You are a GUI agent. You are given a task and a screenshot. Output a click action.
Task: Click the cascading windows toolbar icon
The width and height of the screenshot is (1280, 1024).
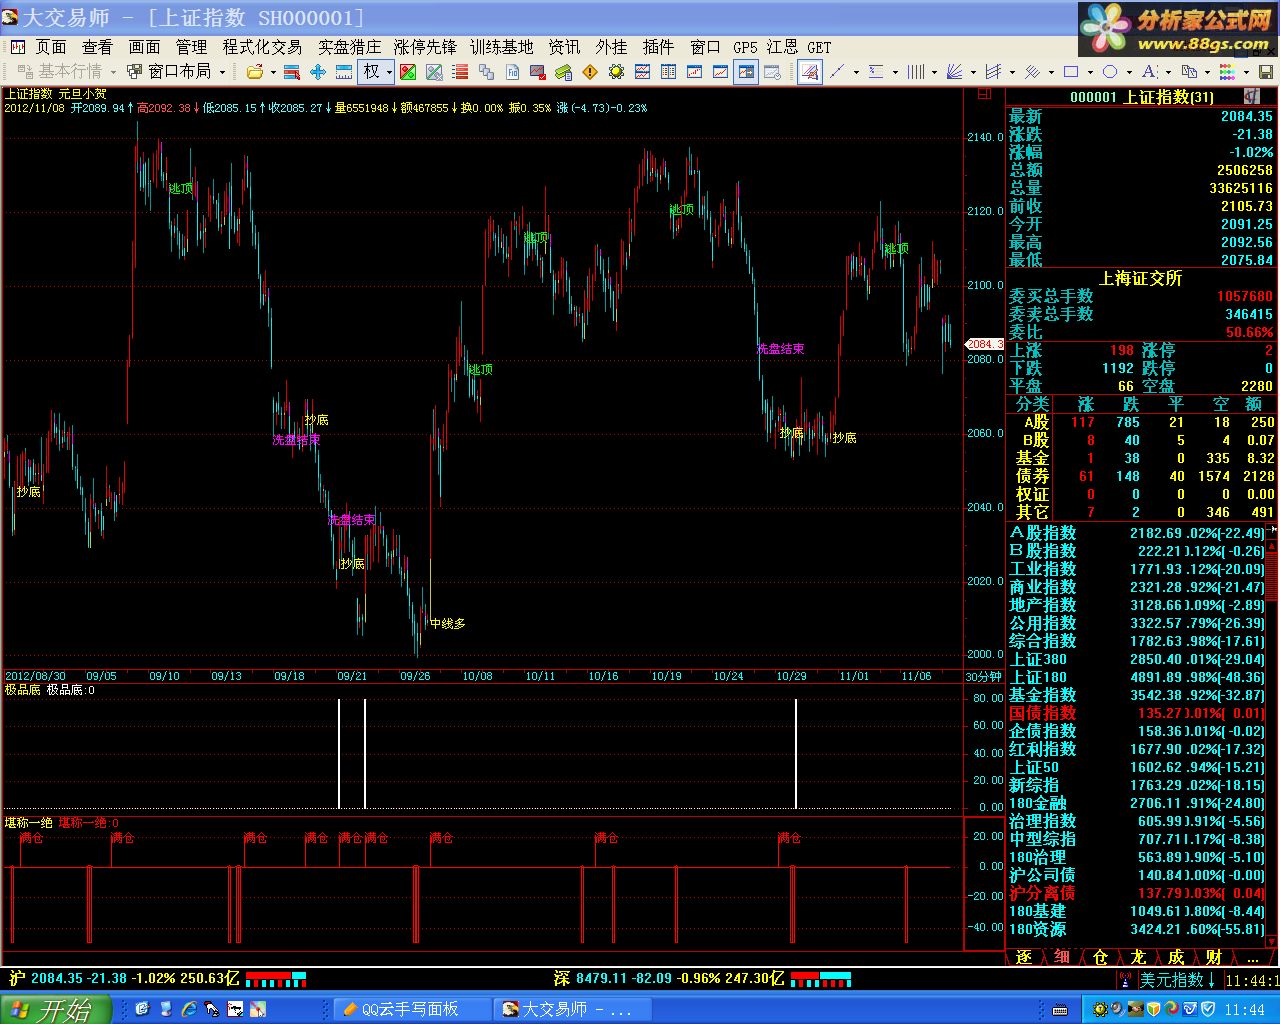tap(487, 72)
